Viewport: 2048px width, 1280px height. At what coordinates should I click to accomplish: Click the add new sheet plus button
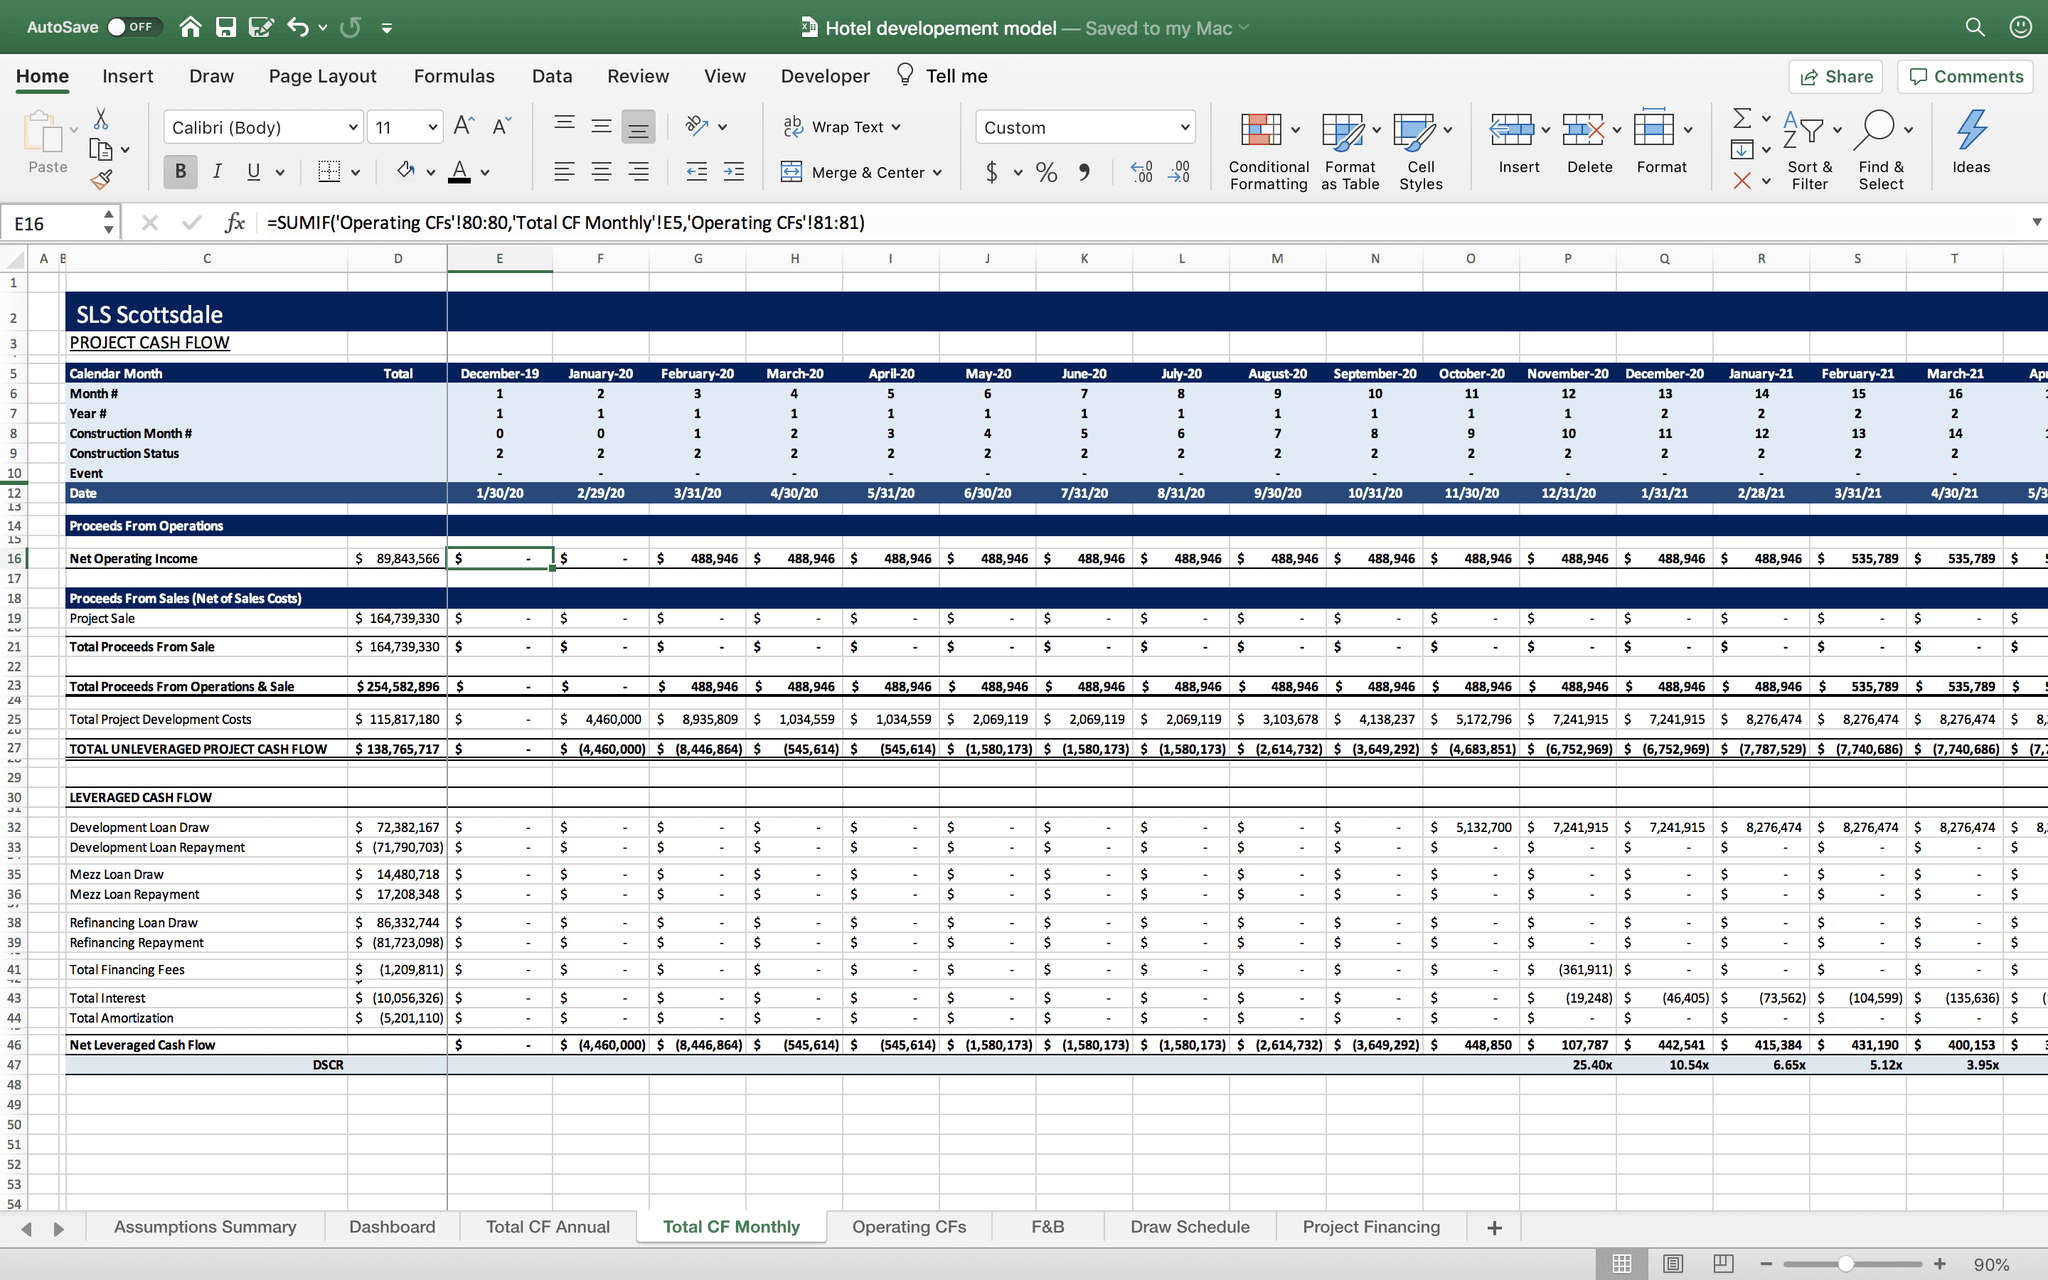coord(1494,1228)
